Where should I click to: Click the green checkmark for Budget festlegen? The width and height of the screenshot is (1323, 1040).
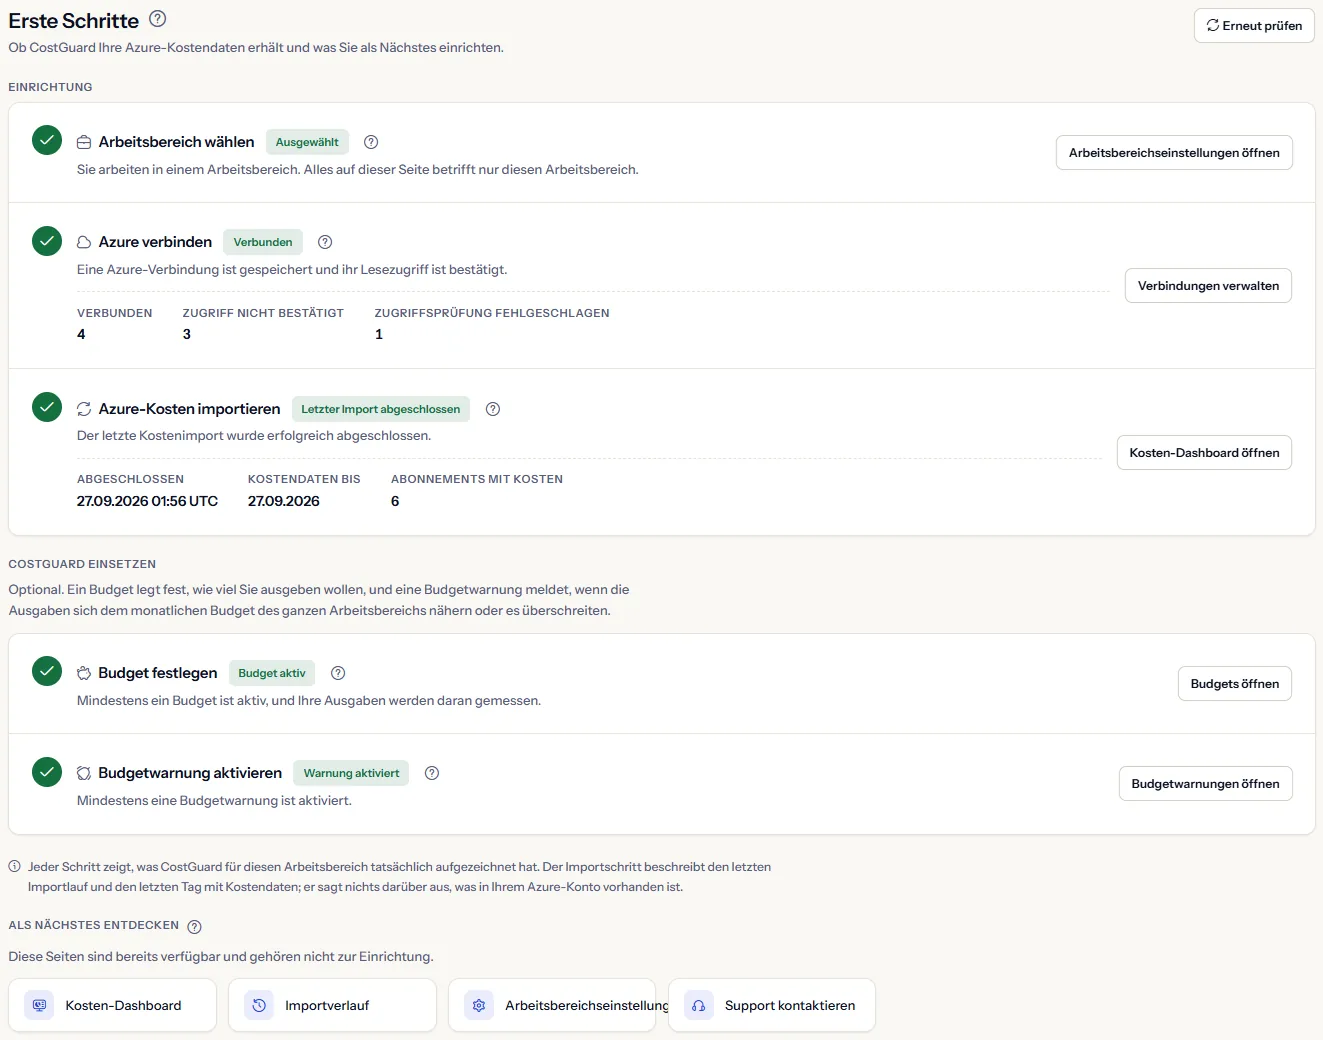tap(47, 671)
